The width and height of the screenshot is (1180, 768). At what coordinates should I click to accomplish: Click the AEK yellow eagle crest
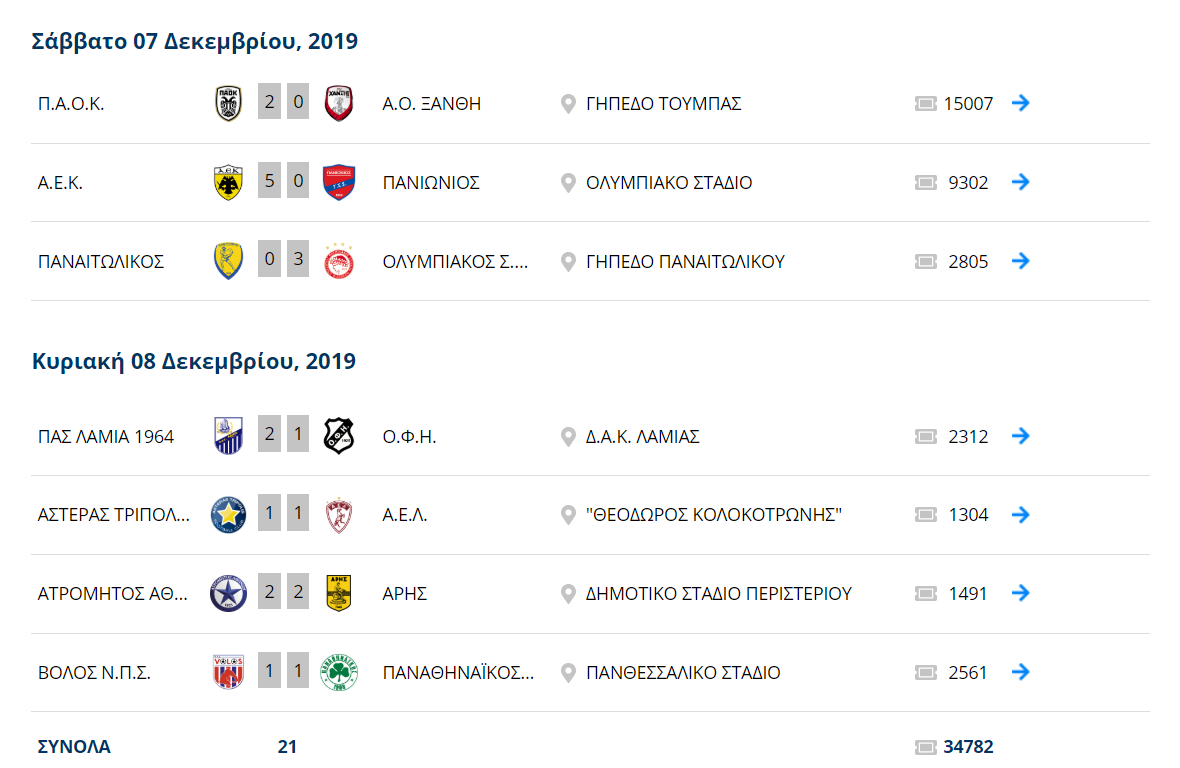click(x=229, y=182)
